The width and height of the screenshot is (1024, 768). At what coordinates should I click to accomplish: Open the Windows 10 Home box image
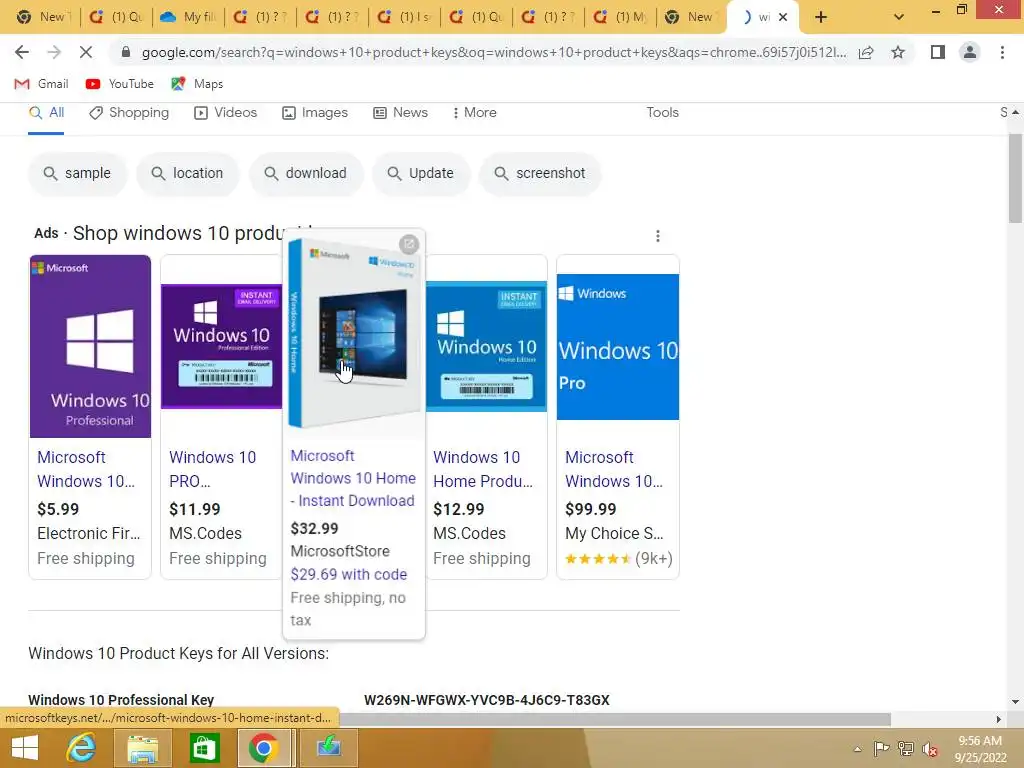tap(353, 334)
